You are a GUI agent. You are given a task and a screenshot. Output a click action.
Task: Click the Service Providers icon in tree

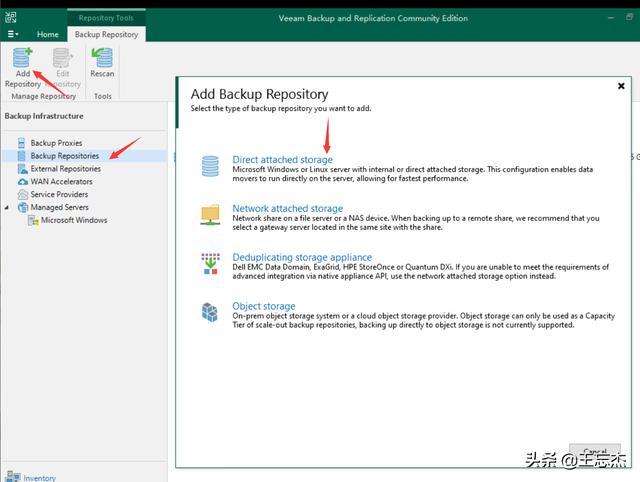pyautogui.click(x=22, y=195)
